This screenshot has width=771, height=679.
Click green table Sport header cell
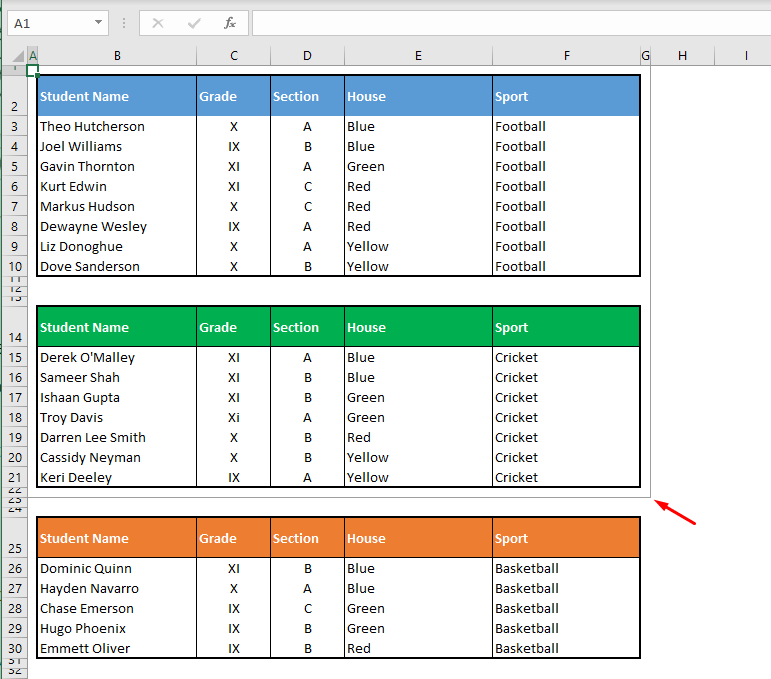tap(566, 327)
